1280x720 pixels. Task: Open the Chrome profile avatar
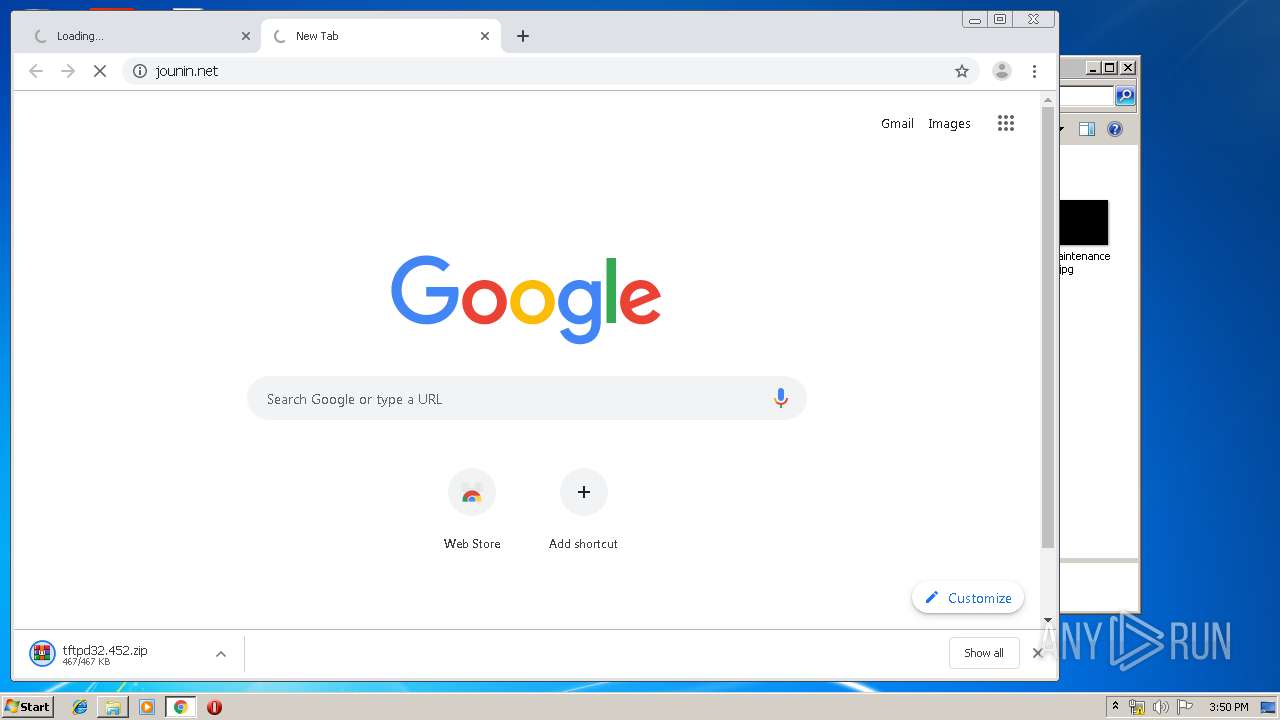click(1001, 71)
